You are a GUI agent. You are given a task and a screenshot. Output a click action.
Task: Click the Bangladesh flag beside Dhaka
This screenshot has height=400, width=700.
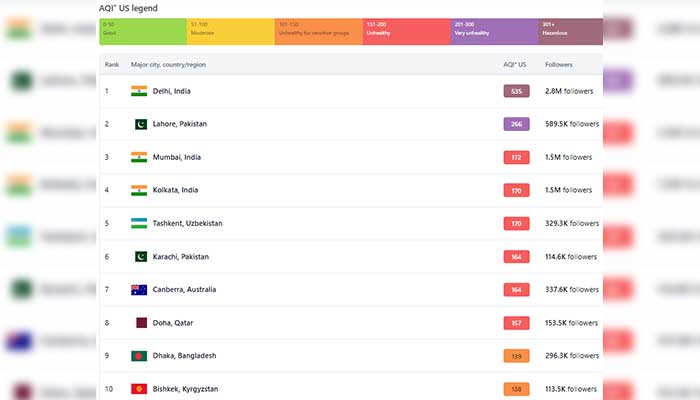[139, 356]
